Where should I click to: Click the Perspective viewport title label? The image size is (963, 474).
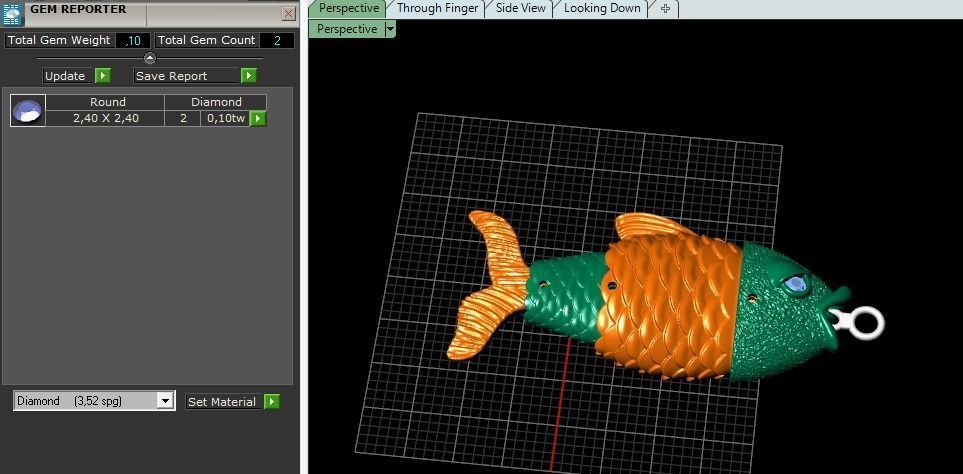pos(347,29)
